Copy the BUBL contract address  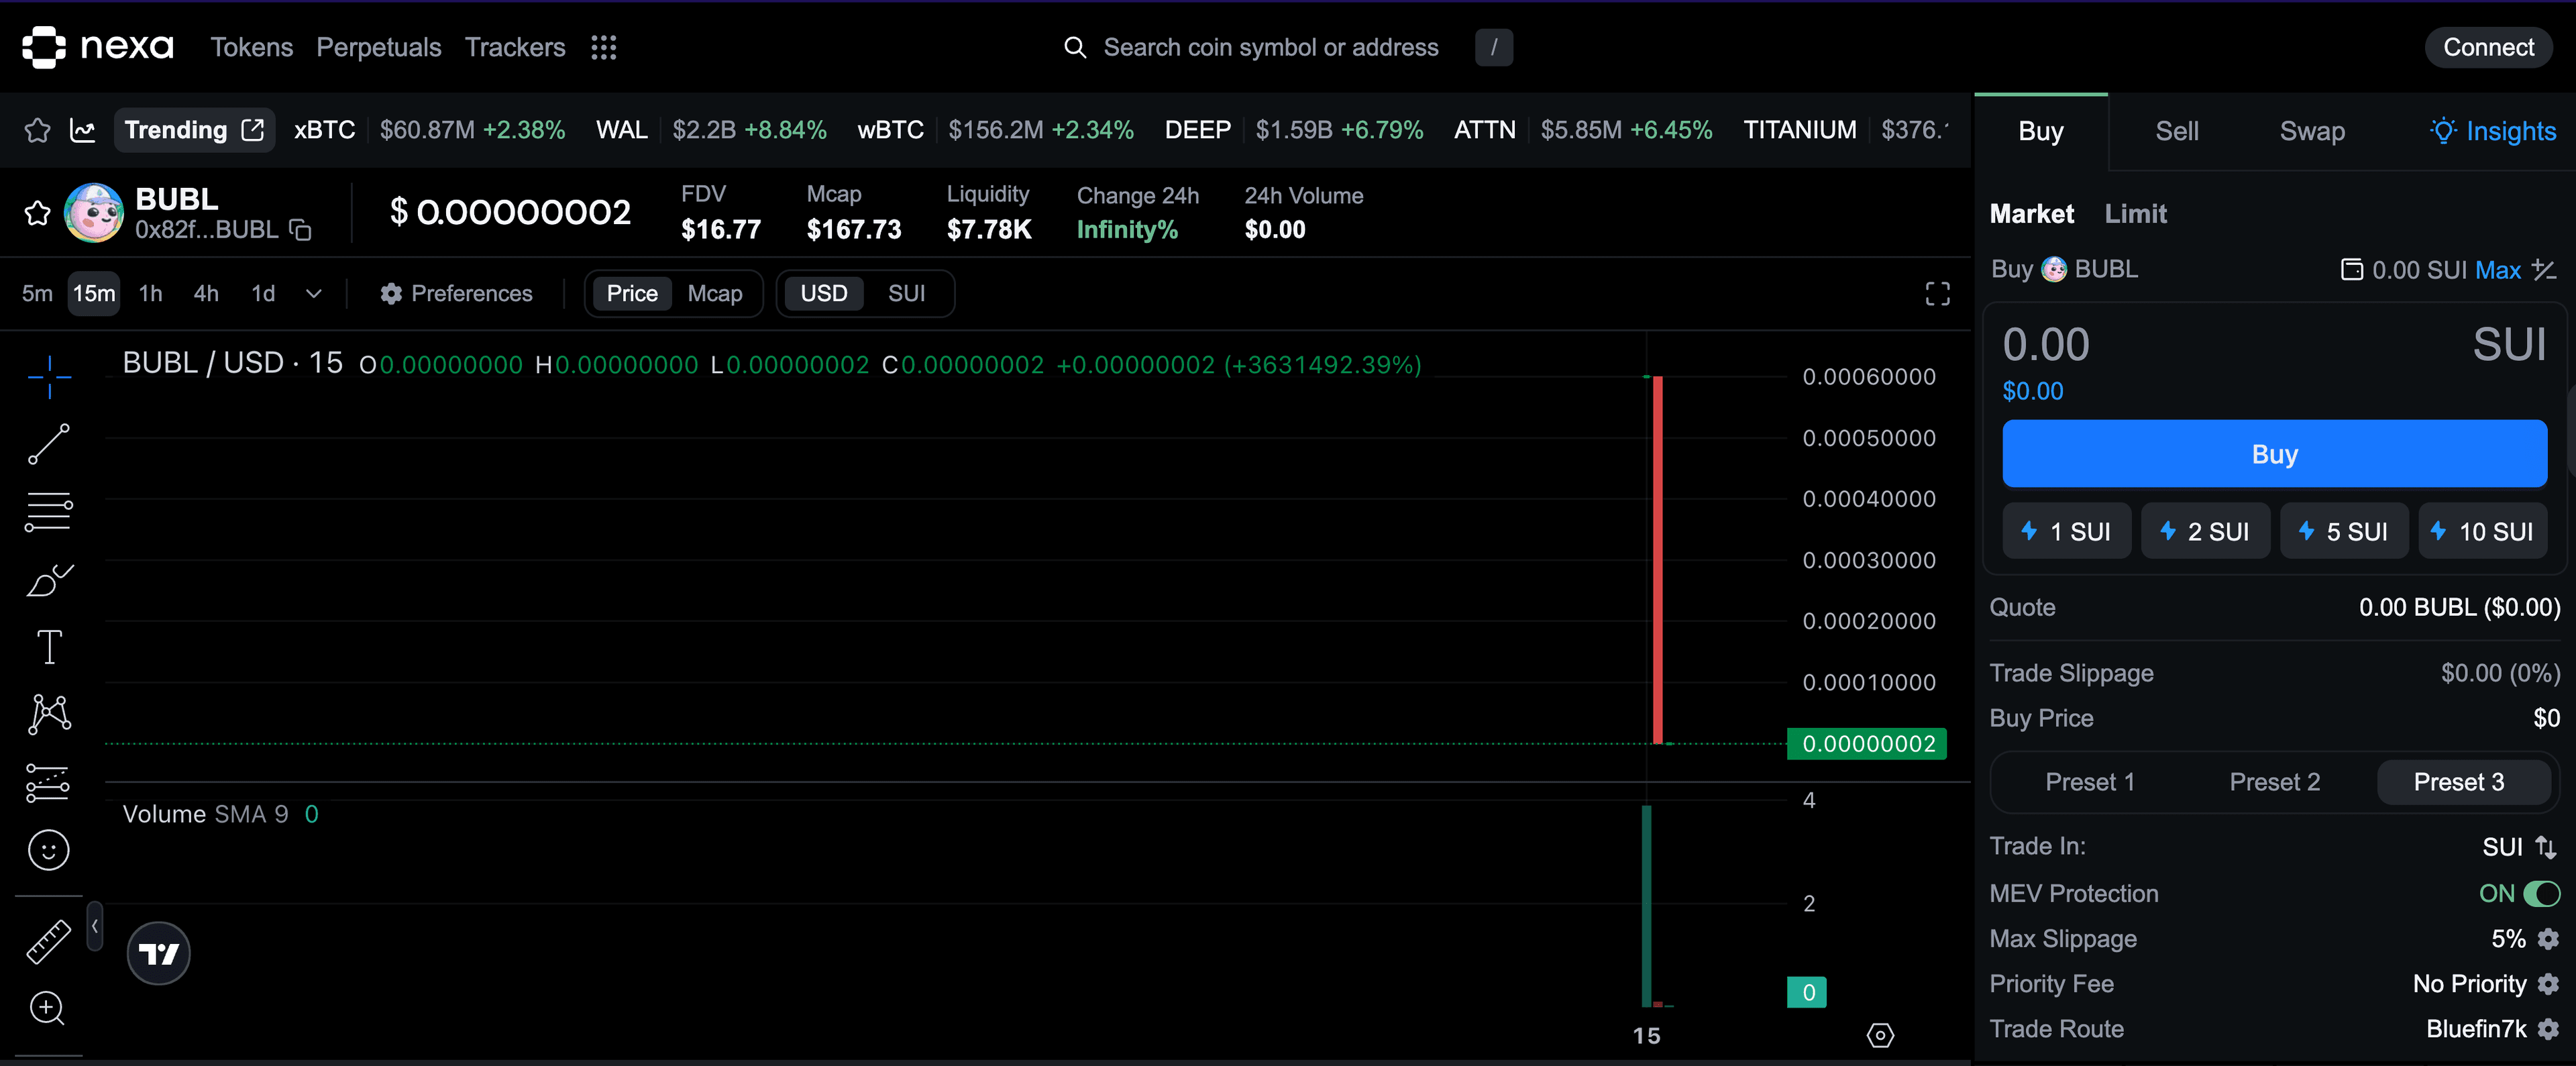pos(300,230)
